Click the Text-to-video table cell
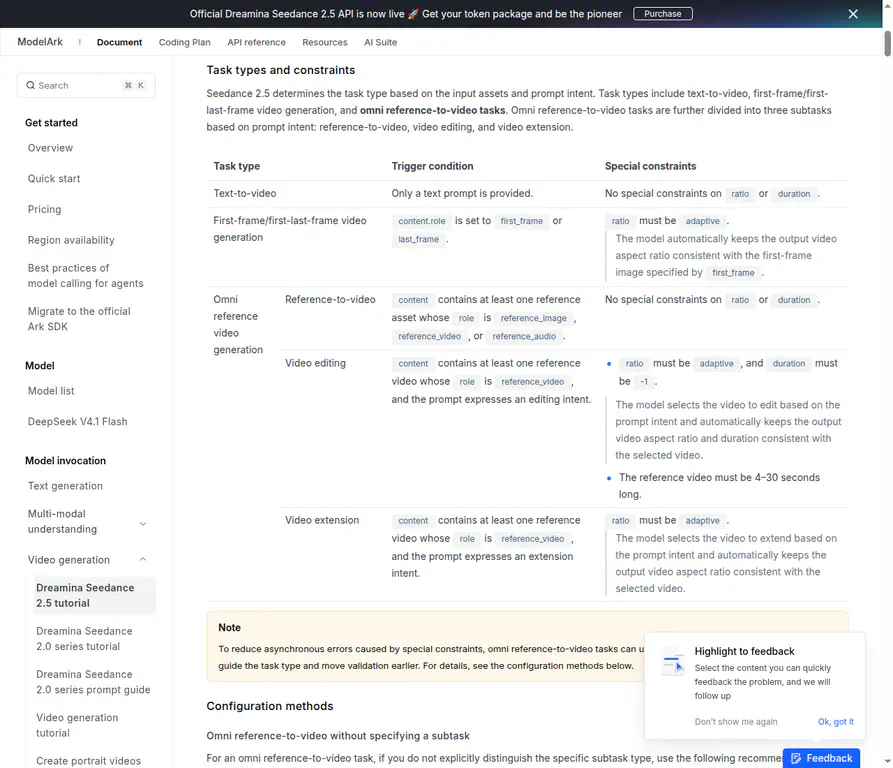 pyautogui.click(x=245, y=194)
